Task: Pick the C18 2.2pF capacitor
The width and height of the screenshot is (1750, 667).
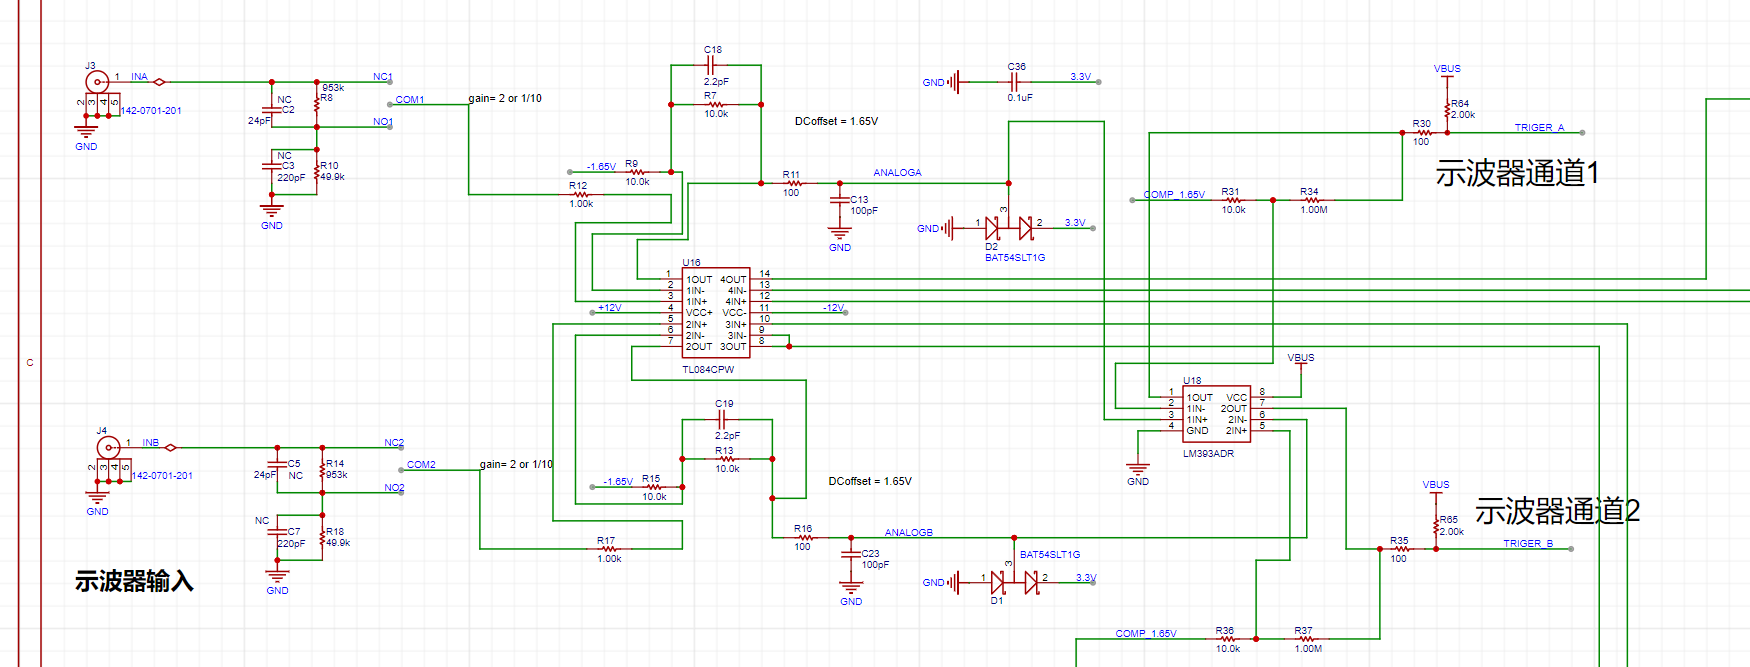Action: coord(715,66)
